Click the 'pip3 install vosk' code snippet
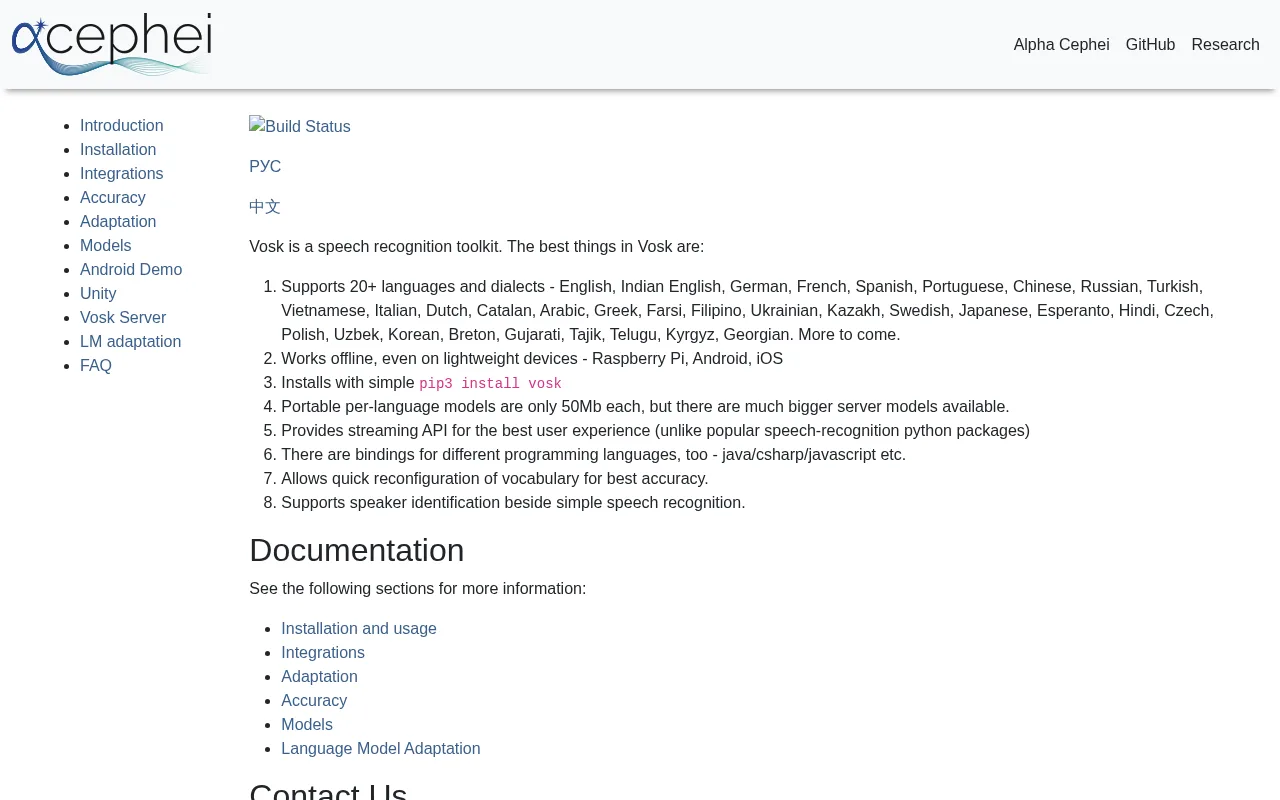 click(490, 384)
